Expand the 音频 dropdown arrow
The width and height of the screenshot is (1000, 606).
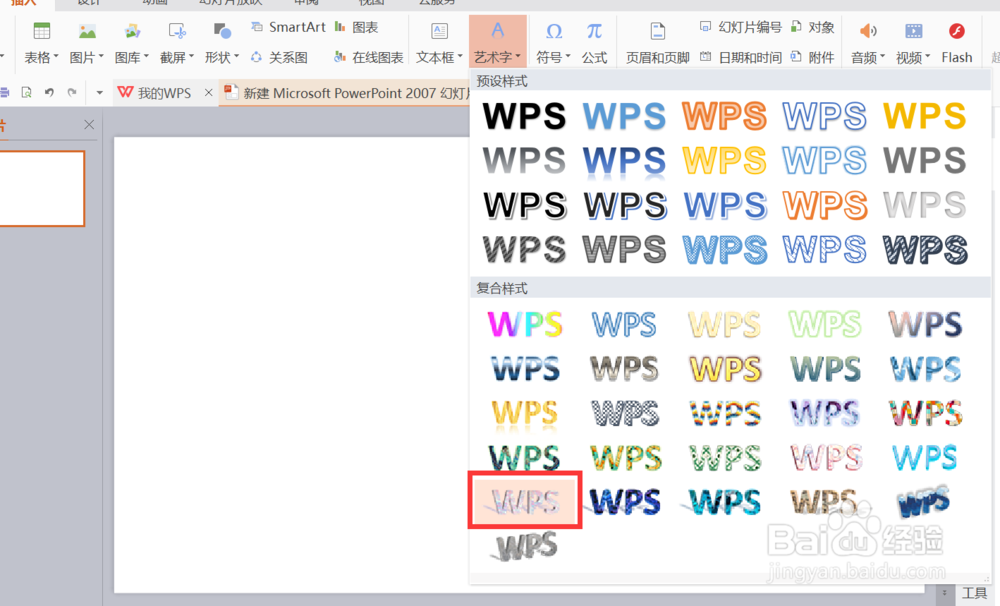coord(883,57)
